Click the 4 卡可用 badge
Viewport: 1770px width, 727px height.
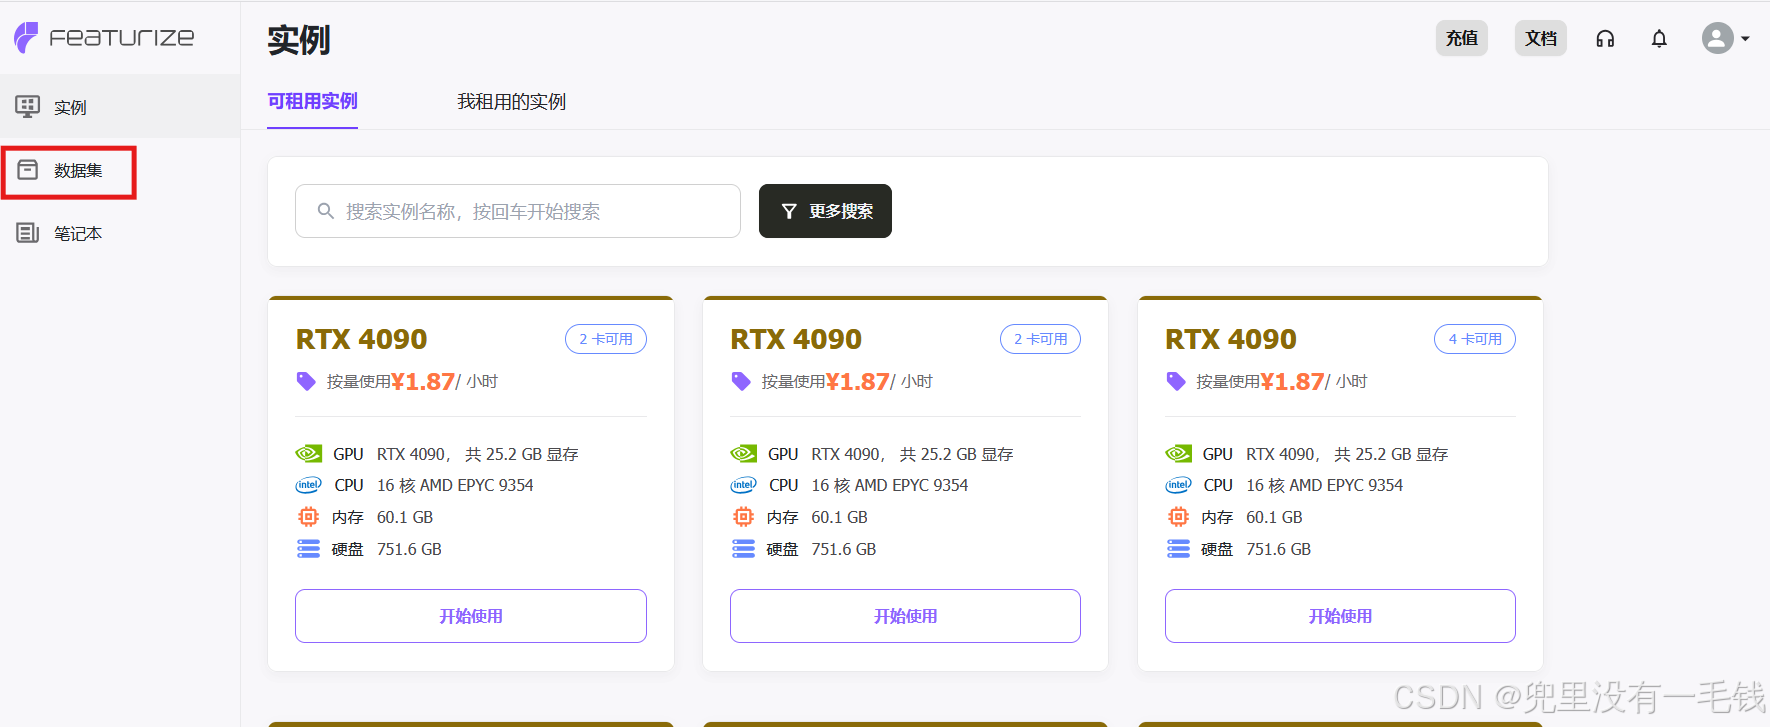coord(1475,339)
